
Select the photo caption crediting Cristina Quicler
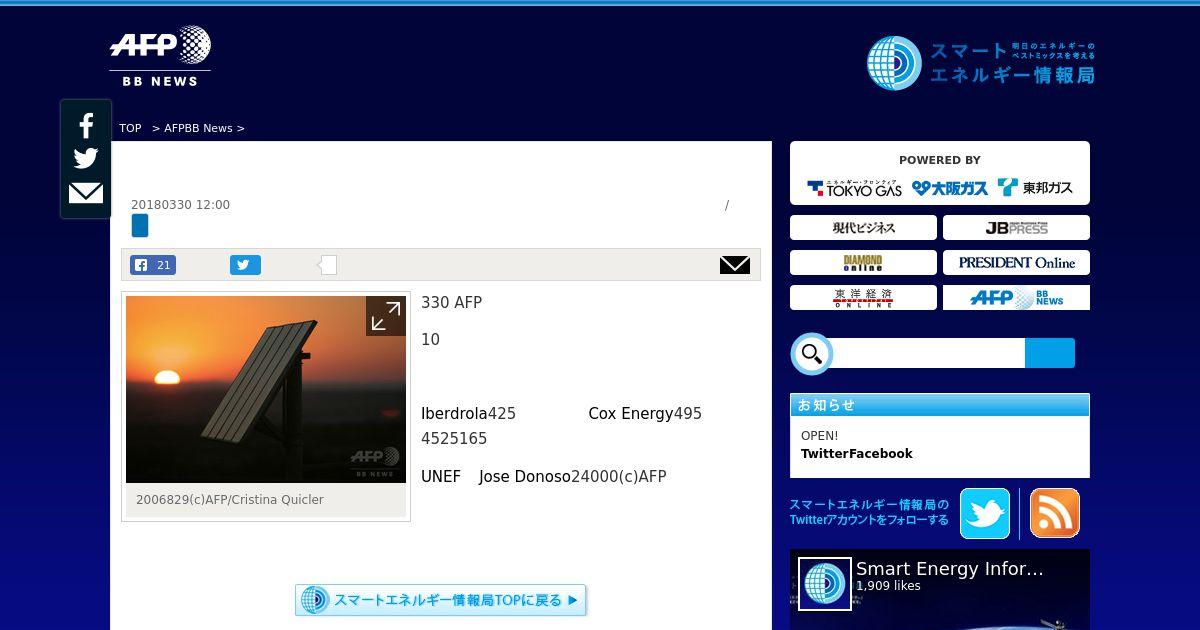tap(230, 500)
